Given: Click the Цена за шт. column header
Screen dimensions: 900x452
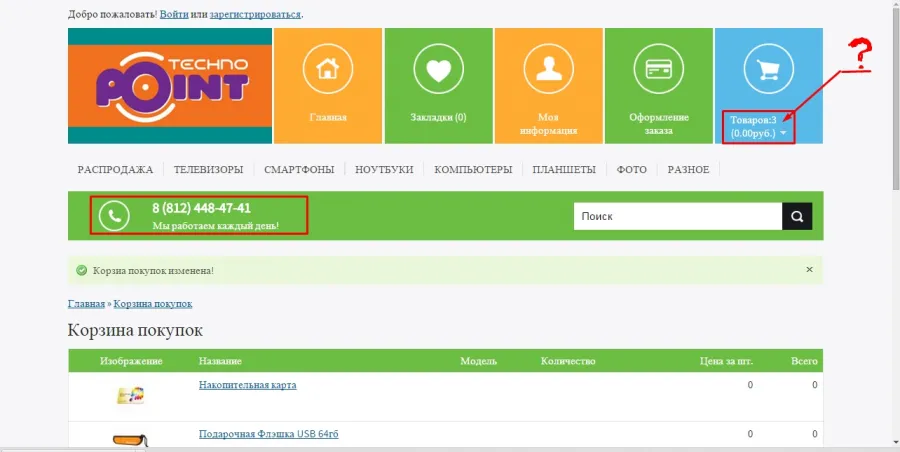Looking at the screenshot, I should (726, 361).
